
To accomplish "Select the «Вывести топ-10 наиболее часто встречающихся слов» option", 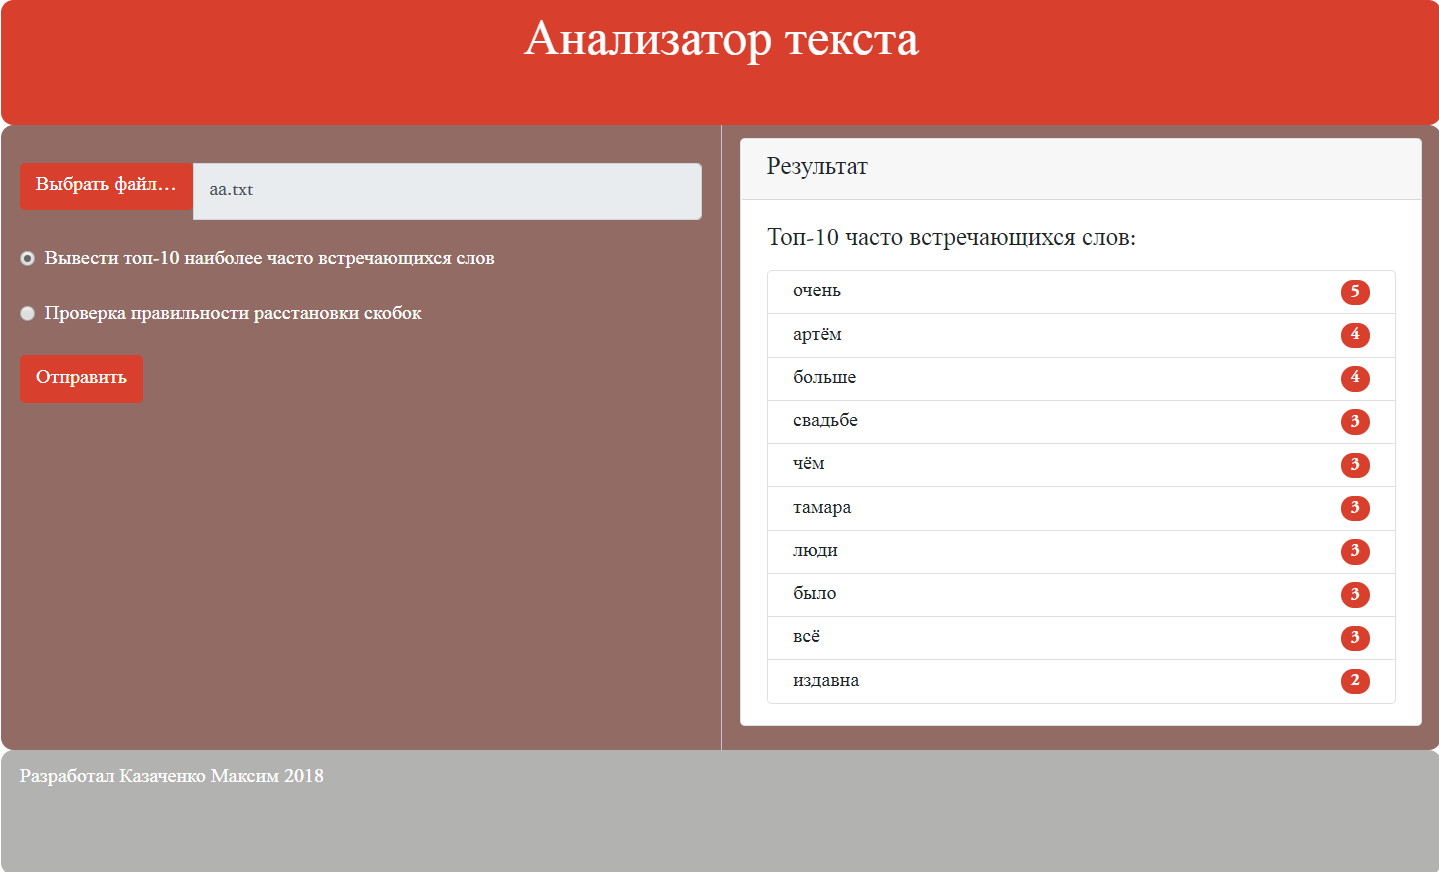I will tap(27, 258).
